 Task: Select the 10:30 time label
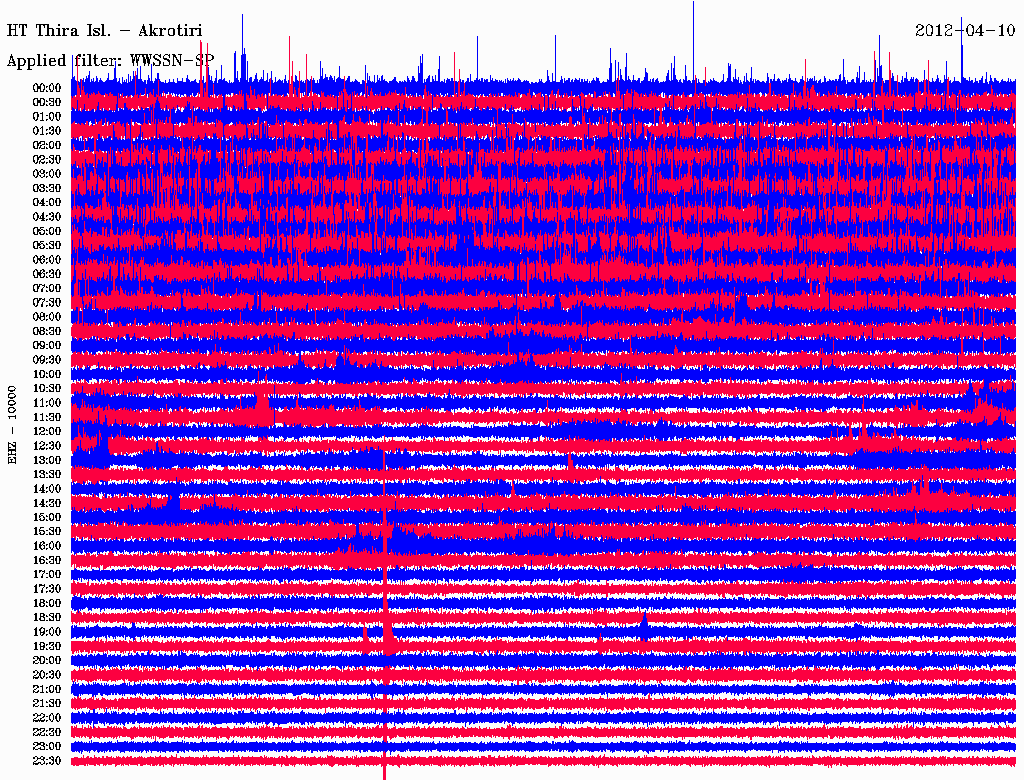point(47,389)
